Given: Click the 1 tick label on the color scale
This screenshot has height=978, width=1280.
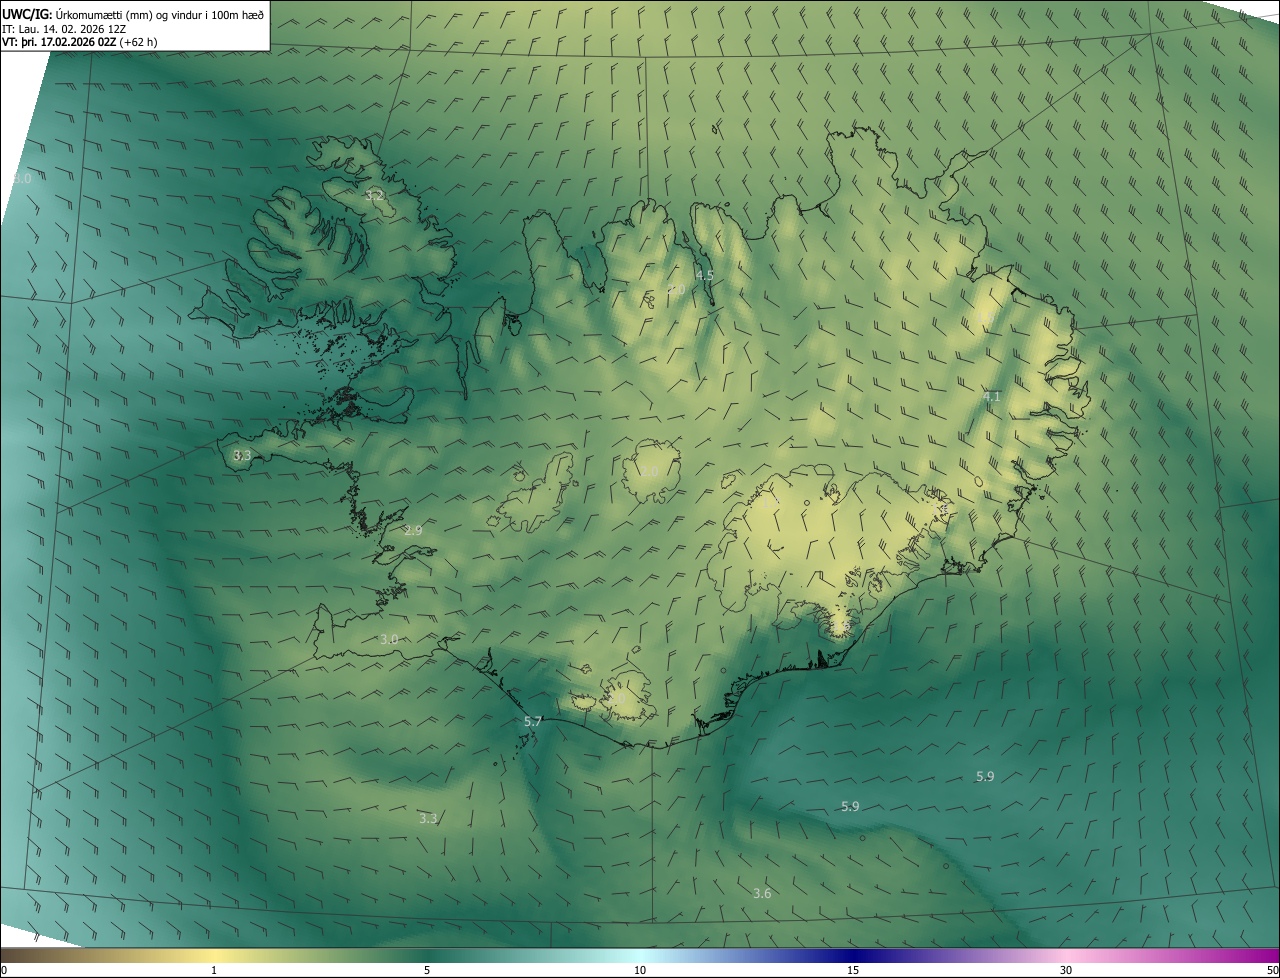Looking at the screenshot, I should click(214, 970).
